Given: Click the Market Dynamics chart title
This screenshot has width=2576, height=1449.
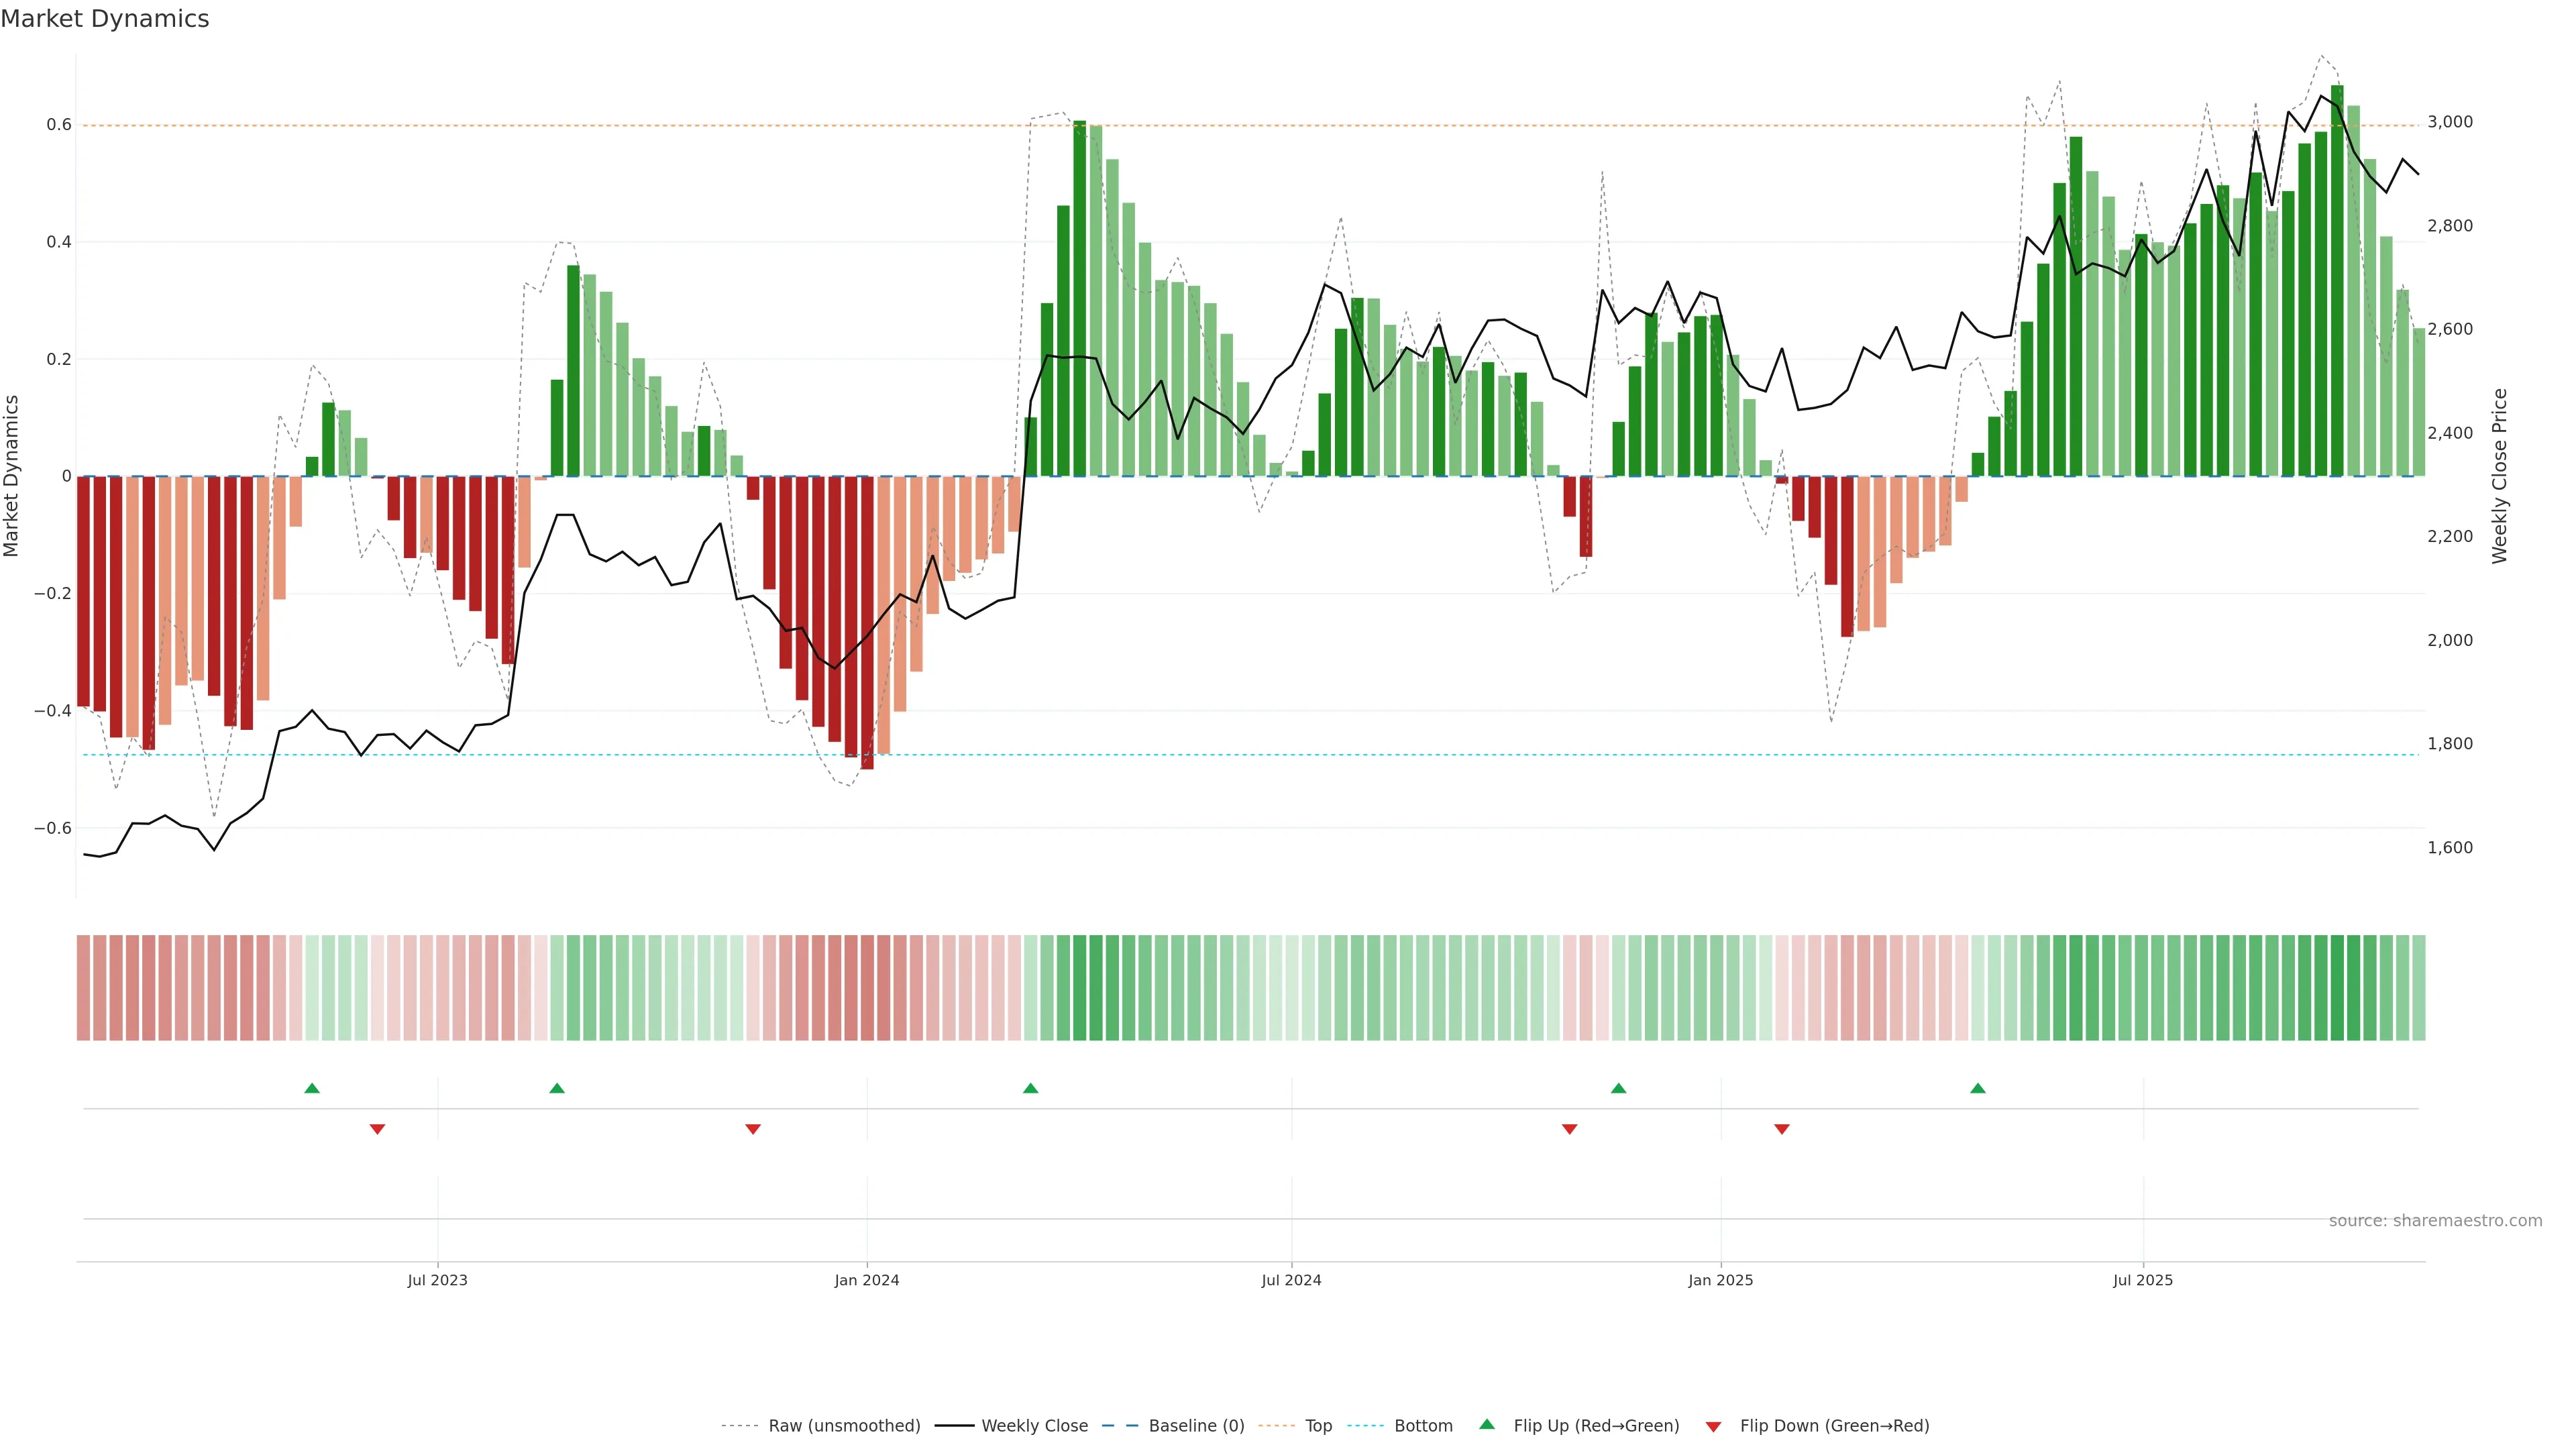Looking at the screenshot, I should 105,19.
